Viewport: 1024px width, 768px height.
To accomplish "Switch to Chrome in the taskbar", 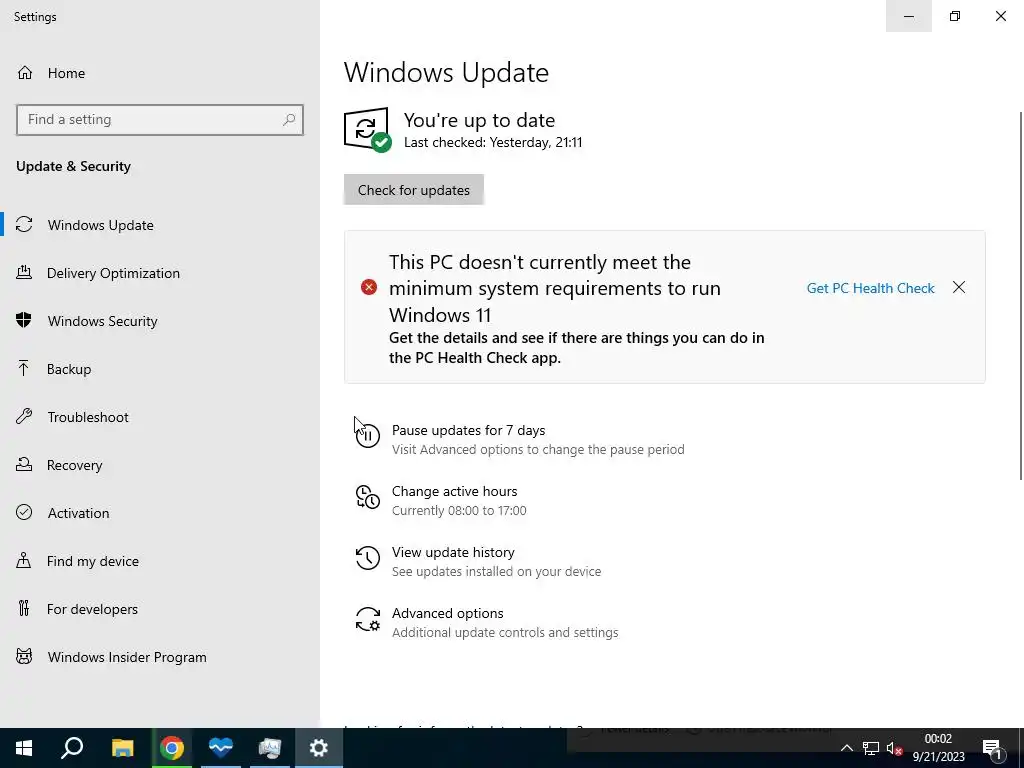I will pos(172,748).
